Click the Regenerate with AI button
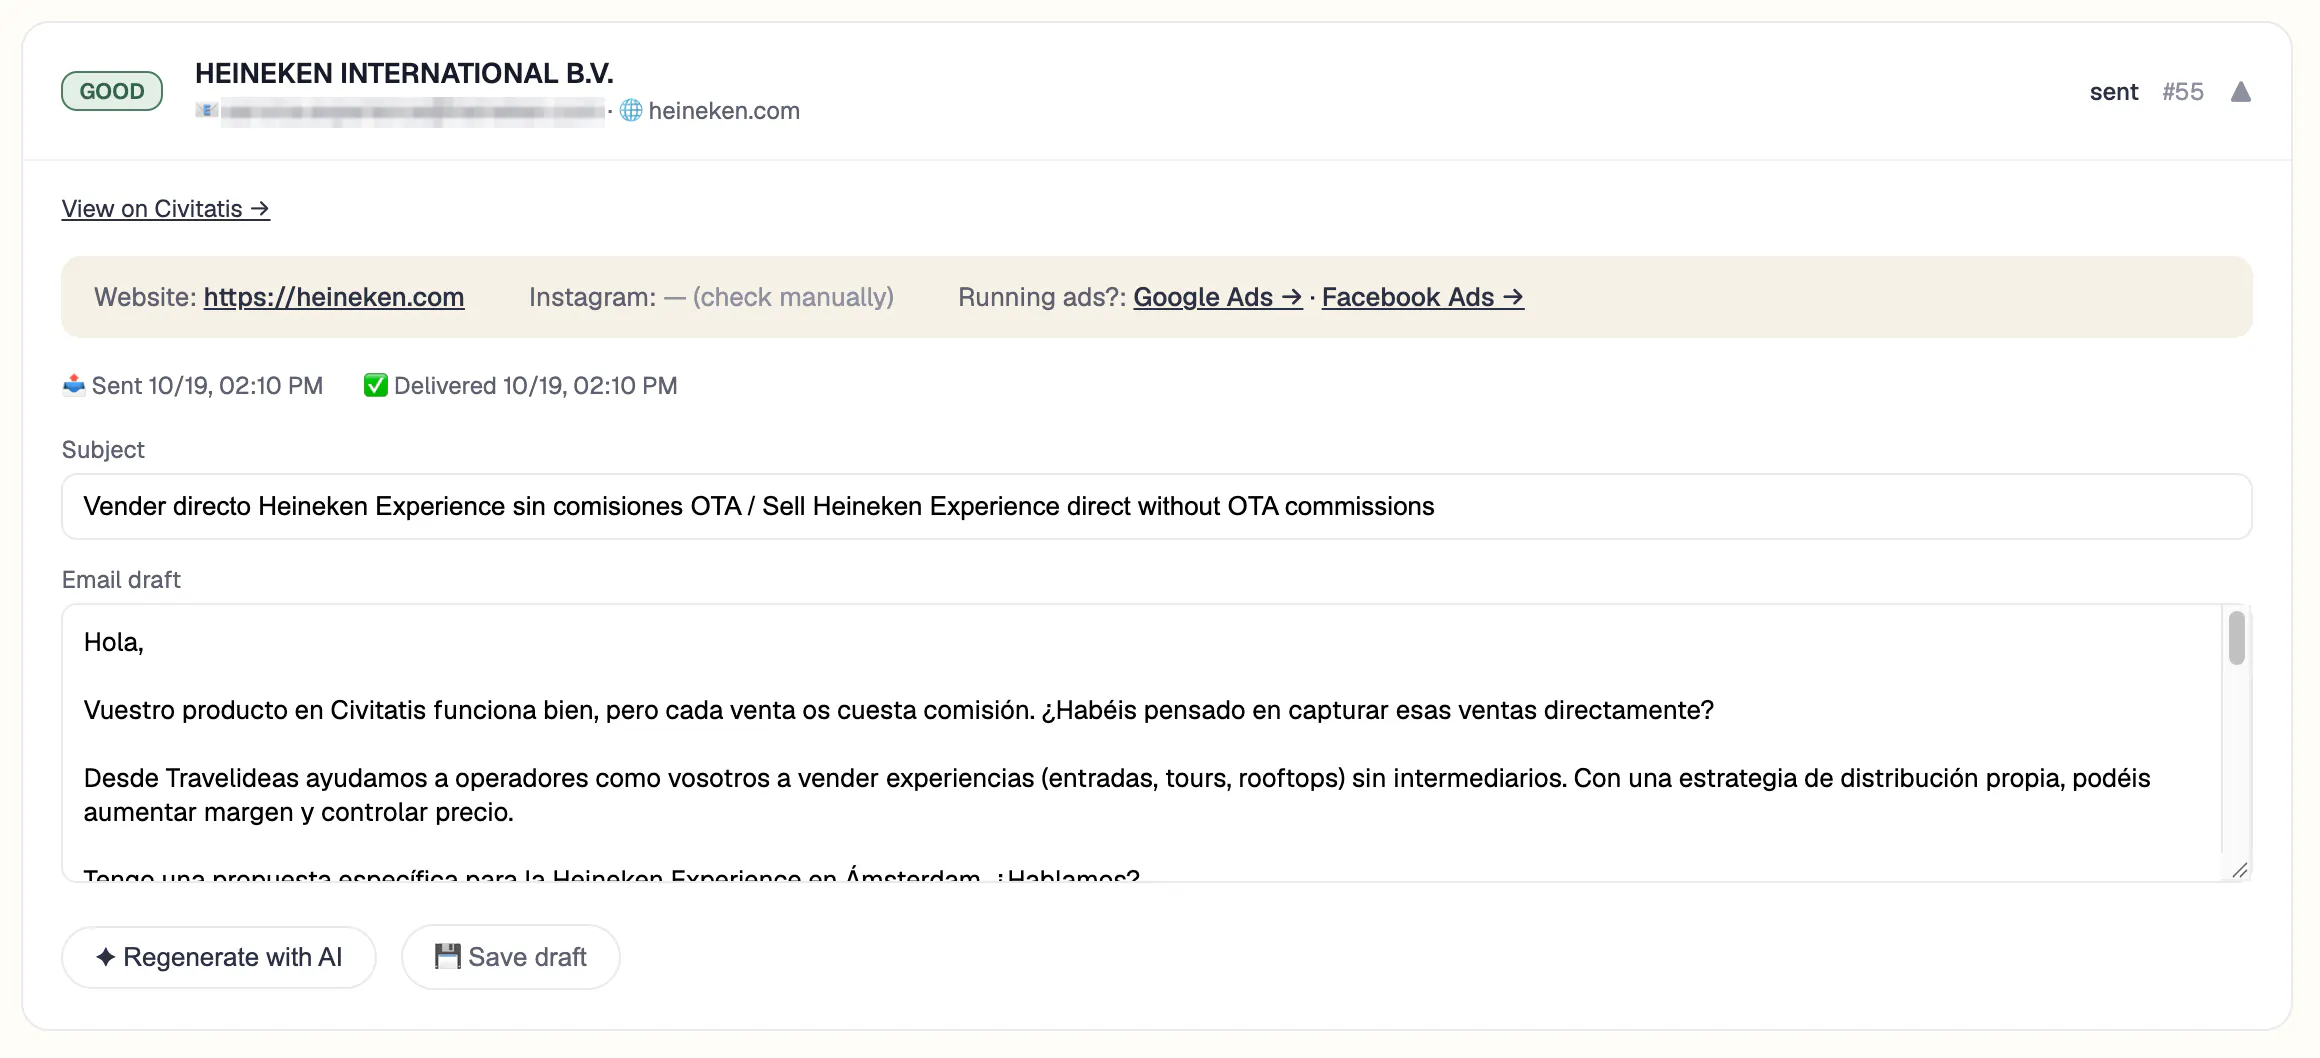 (219, 957)
